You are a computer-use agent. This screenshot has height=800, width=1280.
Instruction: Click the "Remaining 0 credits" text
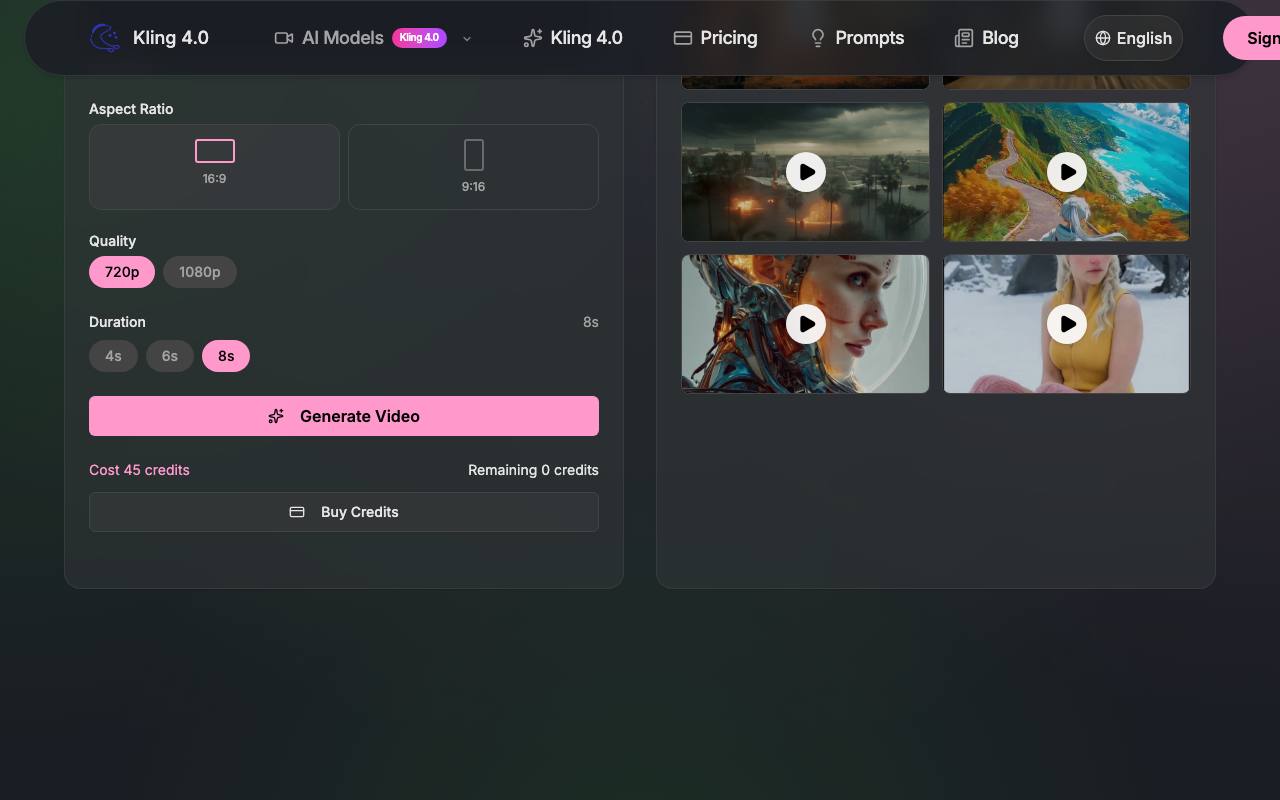(x=533, y=470)
